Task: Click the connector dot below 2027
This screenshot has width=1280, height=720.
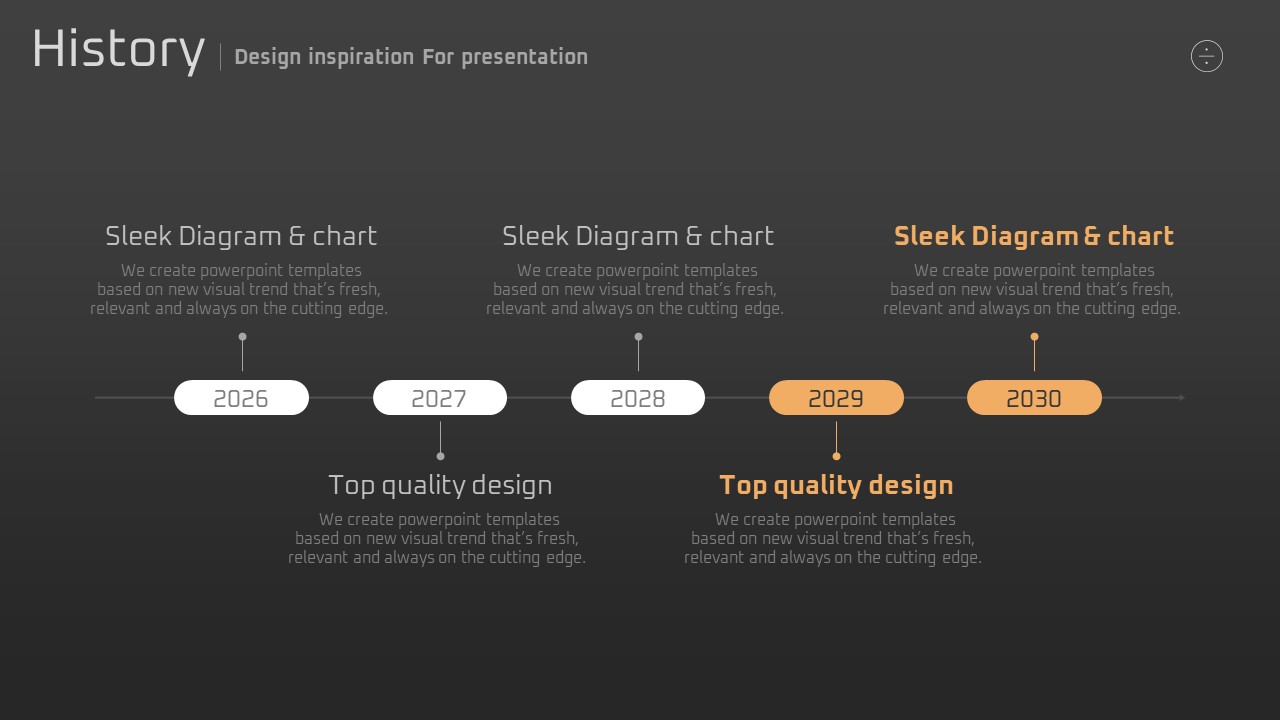Action: (440, 456)
